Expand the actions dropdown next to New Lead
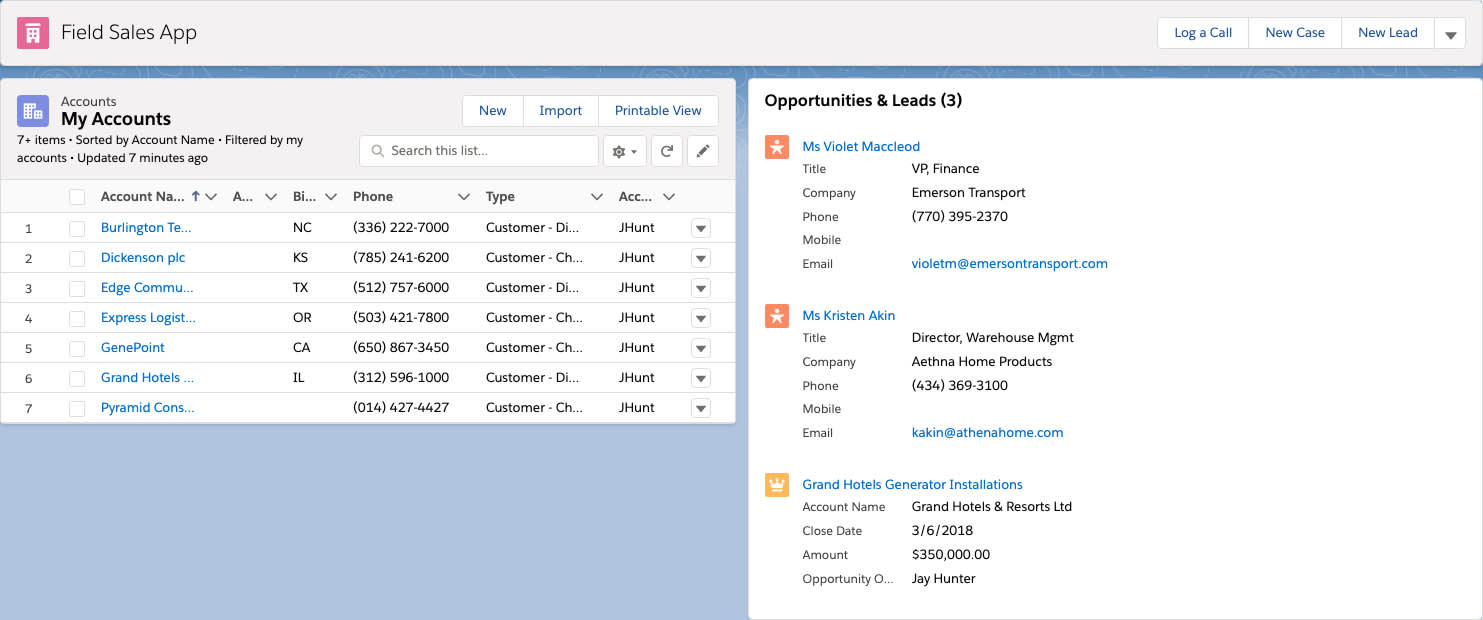The image size is (1483, 620). click(x=1450, y=33)
